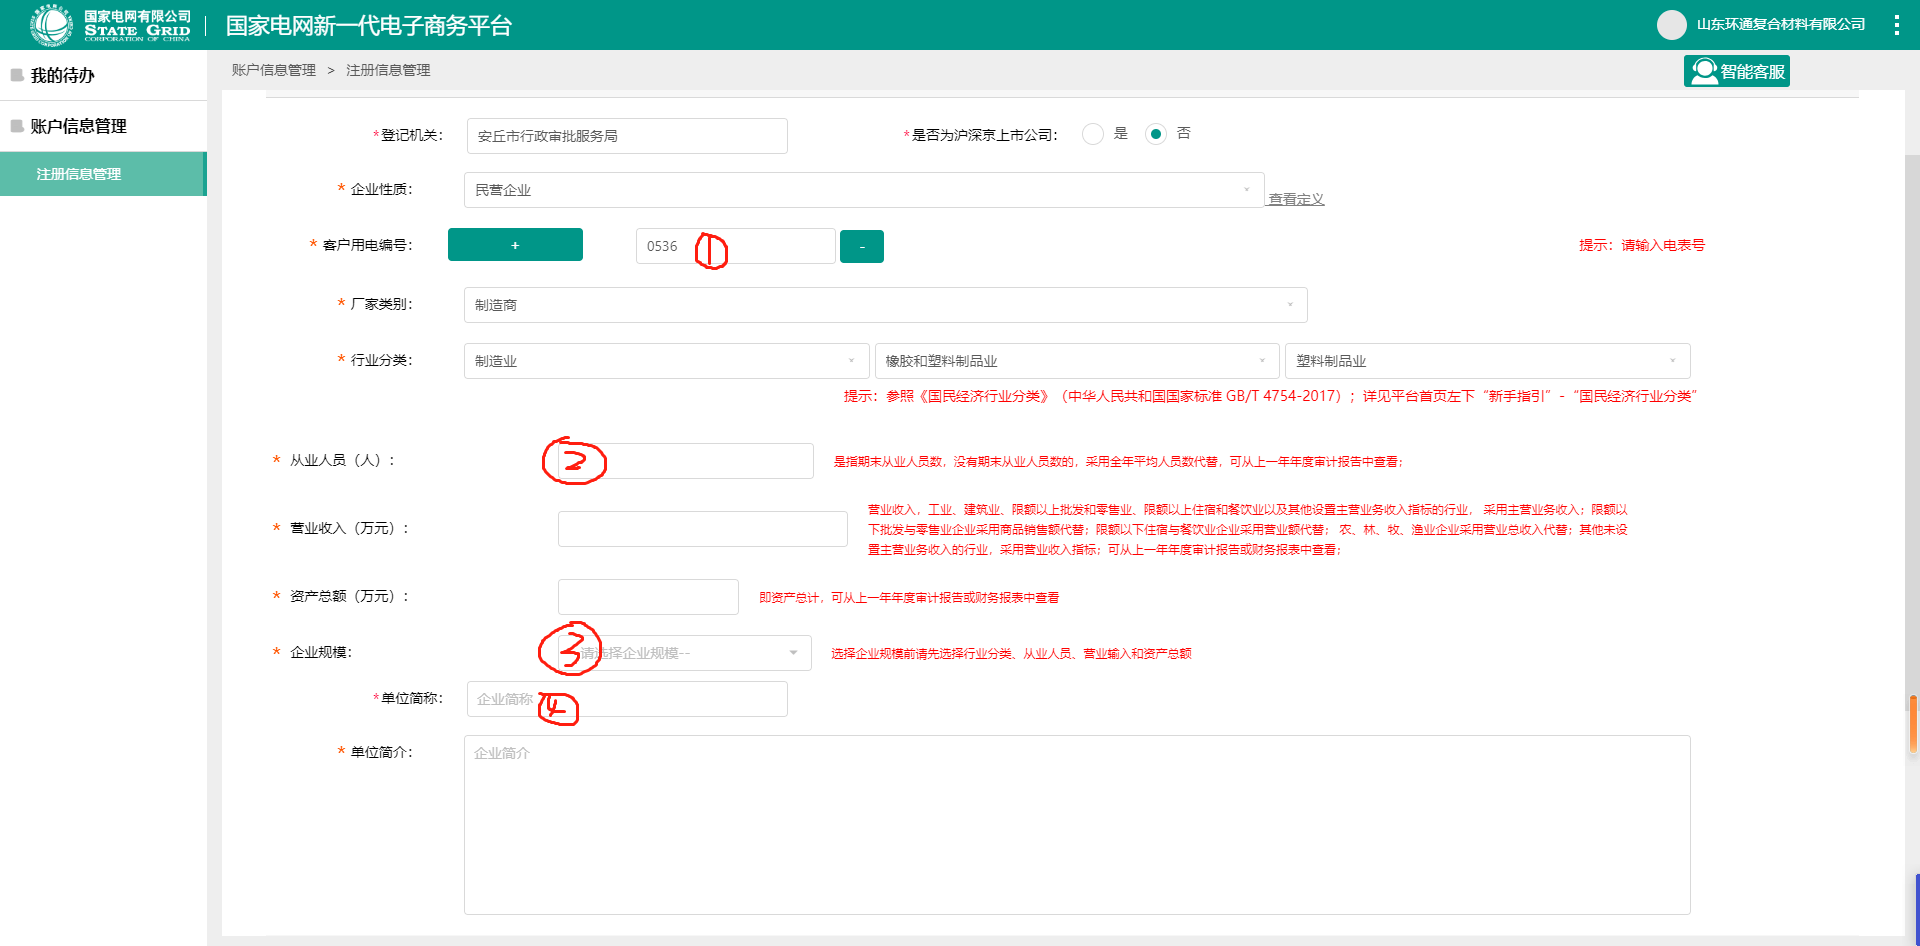This screenshot has height=946, width=1920.
Task: Select 是 for listed company option
Action: coord(1093,134)
